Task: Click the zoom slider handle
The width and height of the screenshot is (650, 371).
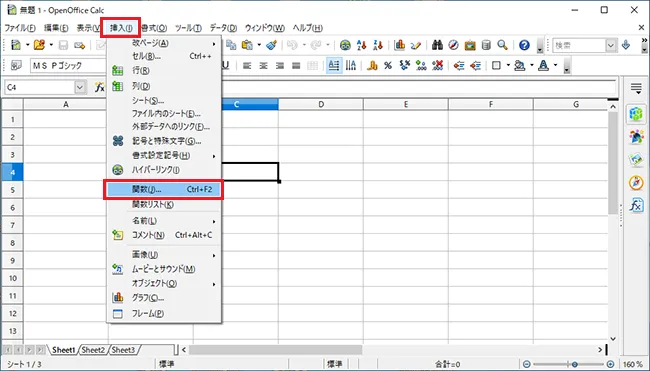Action: pos(575,364)
